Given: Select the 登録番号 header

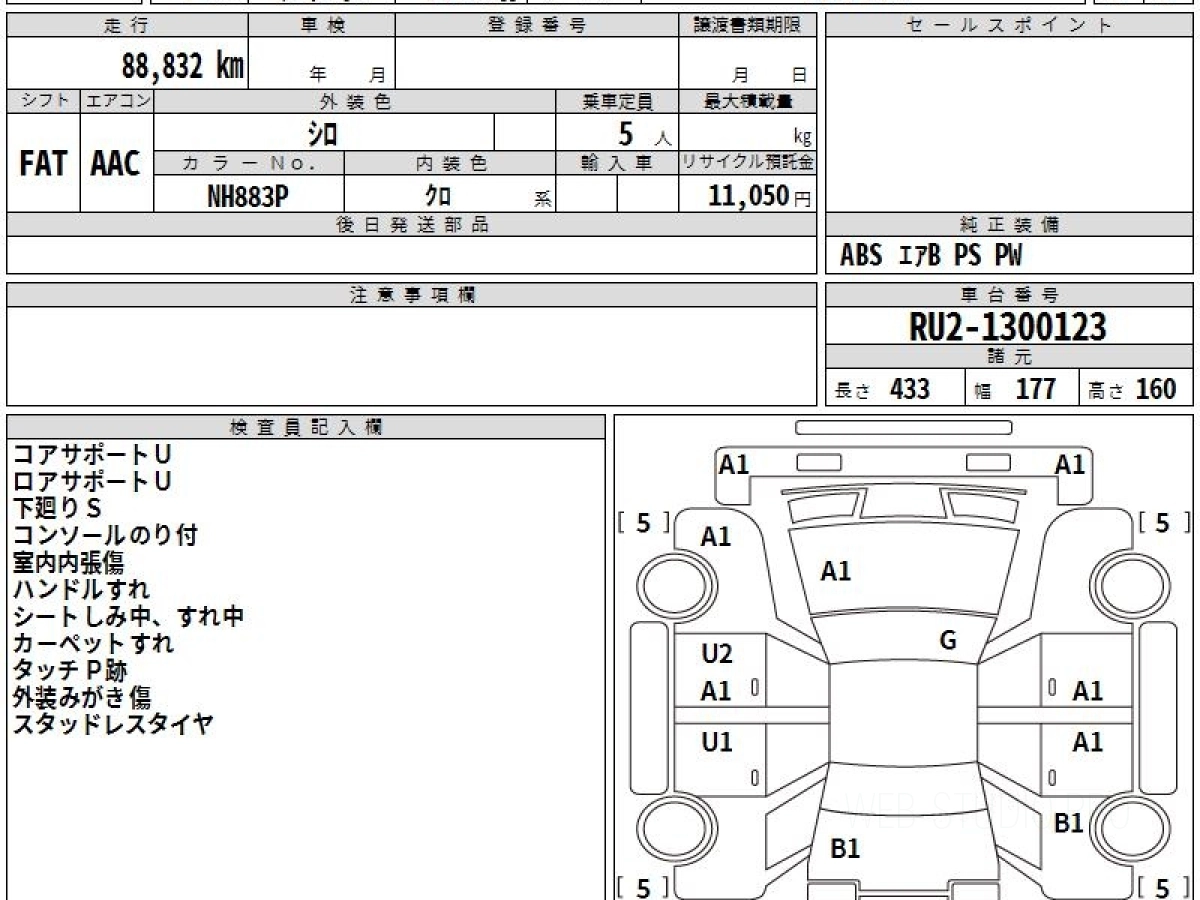Looking at the screenshot, I should (x=537, y=26).
